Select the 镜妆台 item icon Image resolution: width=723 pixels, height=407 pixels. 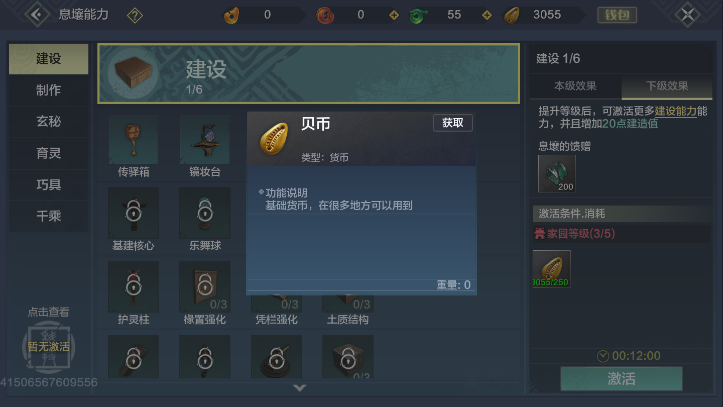(205, 139)
